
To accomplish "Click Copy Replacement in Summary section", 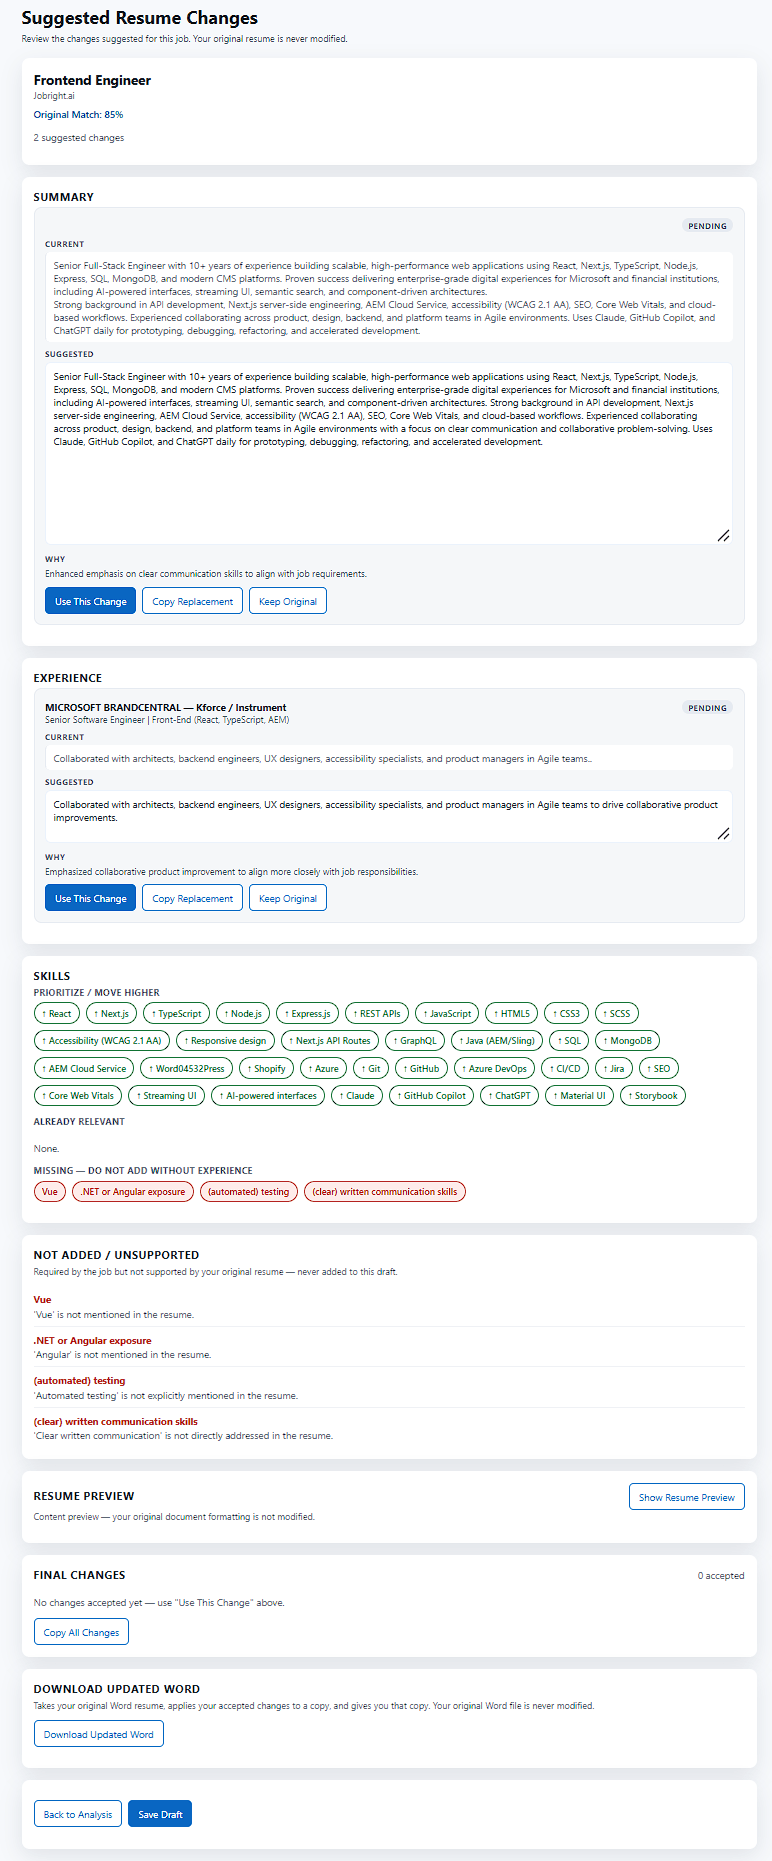I will [192, 601].
